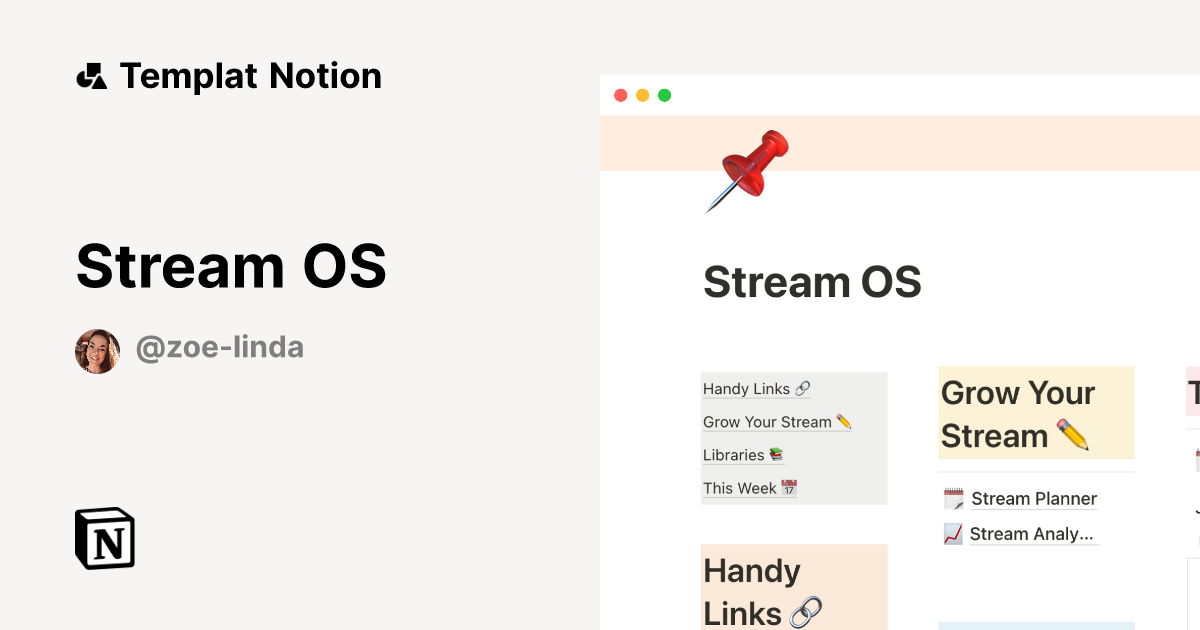Click the @zoe-linda username
Viewport: 1200px width, 630px height.
[x=221, y=347]
